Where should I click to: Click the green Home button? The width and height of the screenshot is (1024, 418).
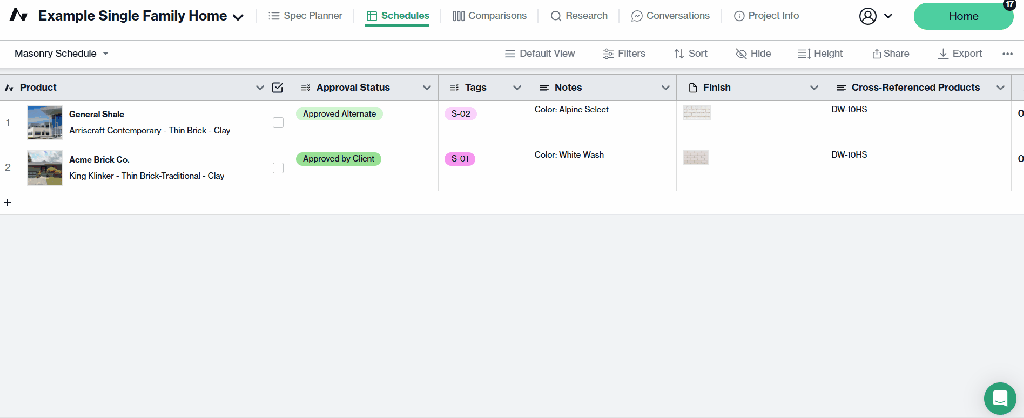click(x=963, y=16)
